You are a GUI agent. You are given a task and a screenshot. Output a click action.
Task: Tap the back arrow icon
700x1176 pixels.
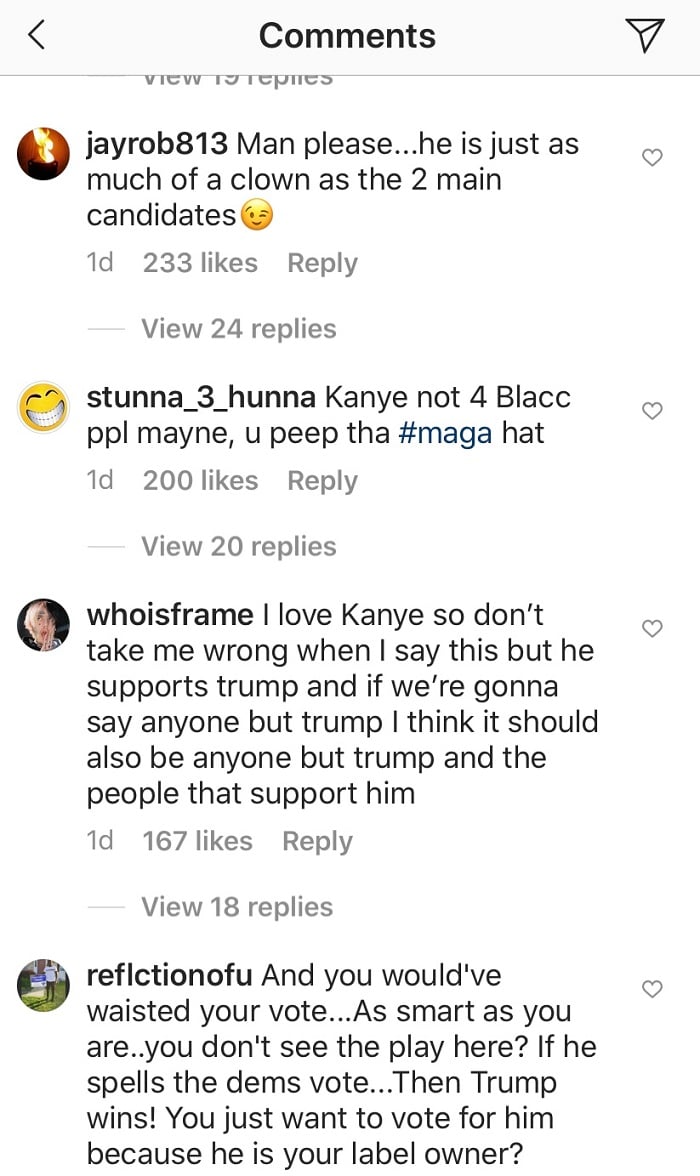pyautogui.click(x=36, y=36)
